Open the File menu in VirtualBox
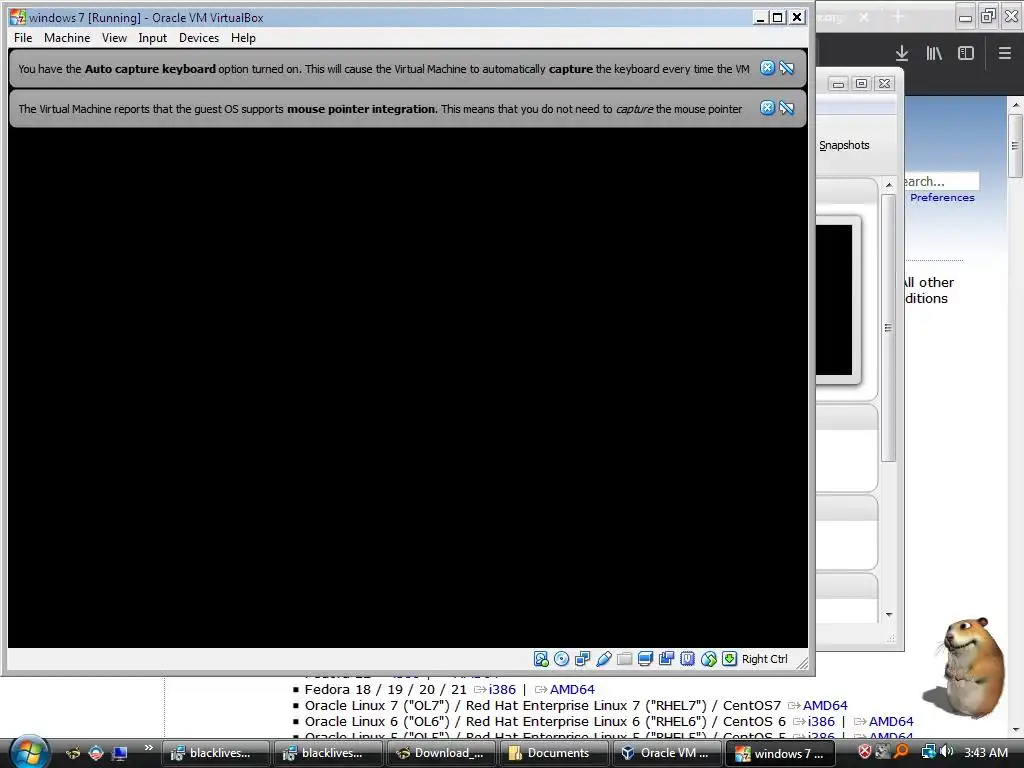 point(23,38)
